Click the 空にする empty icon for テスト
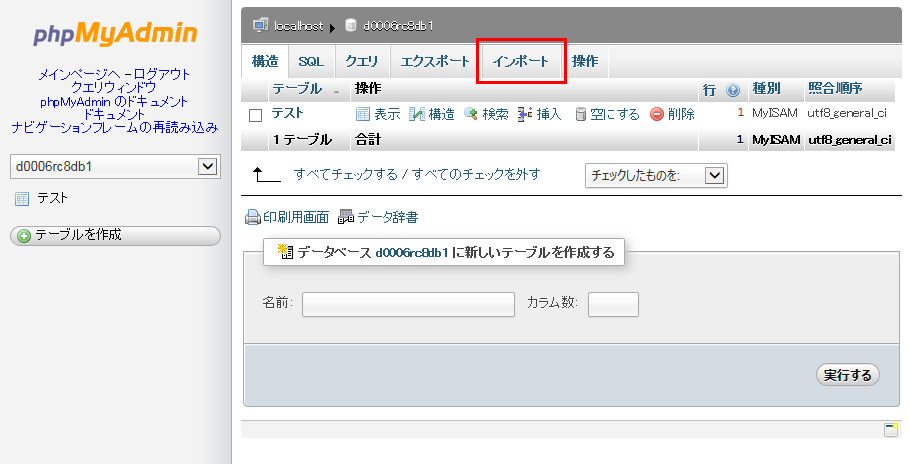 pyautogui.click(x=581, y=114)
